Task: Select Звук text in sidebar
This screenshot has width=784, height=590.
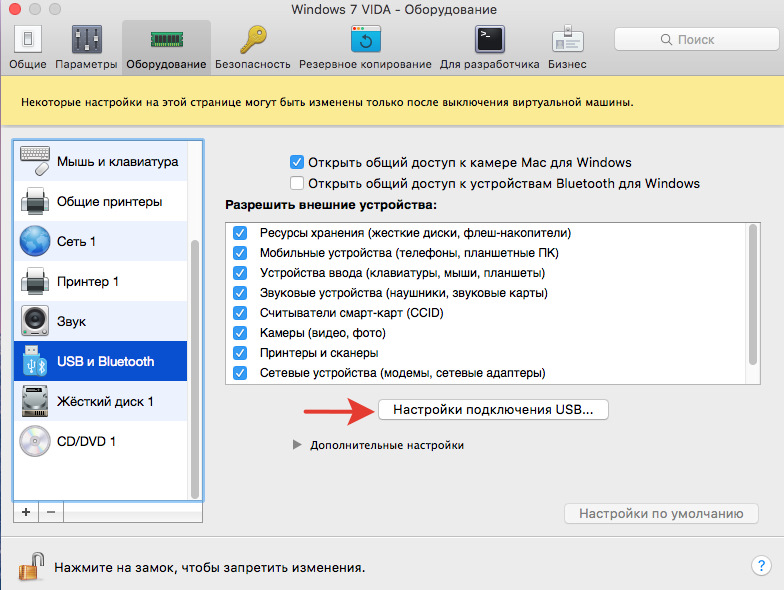Action: click(x=72, y=322)
